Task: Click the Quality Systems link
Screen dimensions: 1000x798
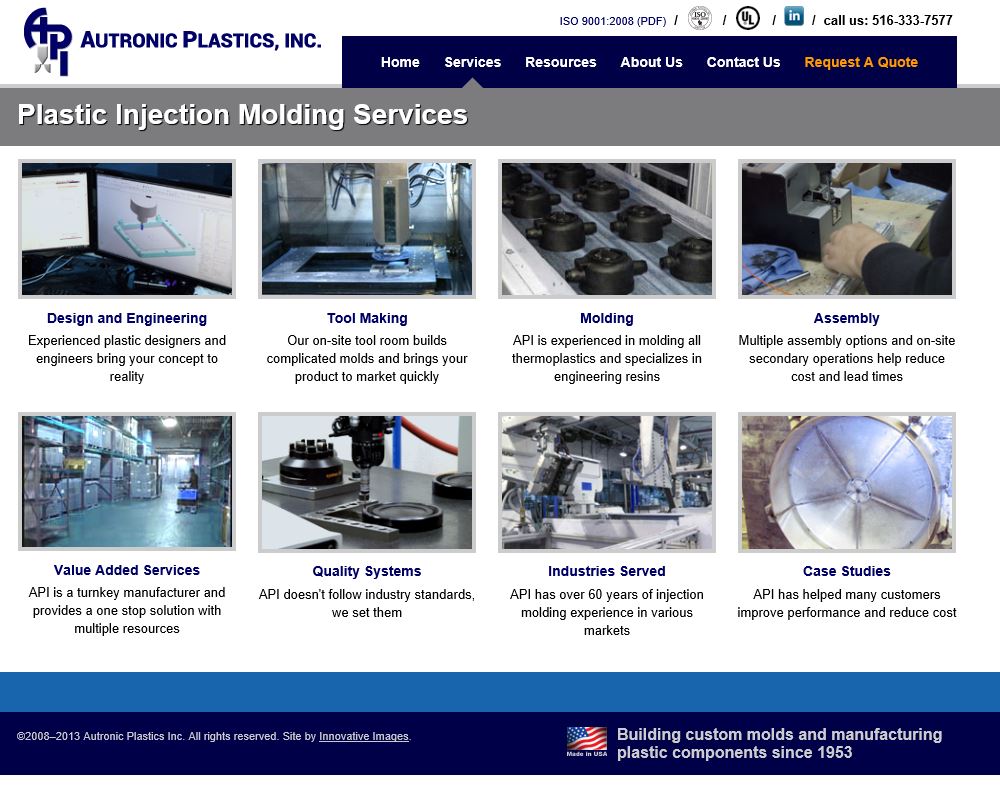Action: point(367,571)
